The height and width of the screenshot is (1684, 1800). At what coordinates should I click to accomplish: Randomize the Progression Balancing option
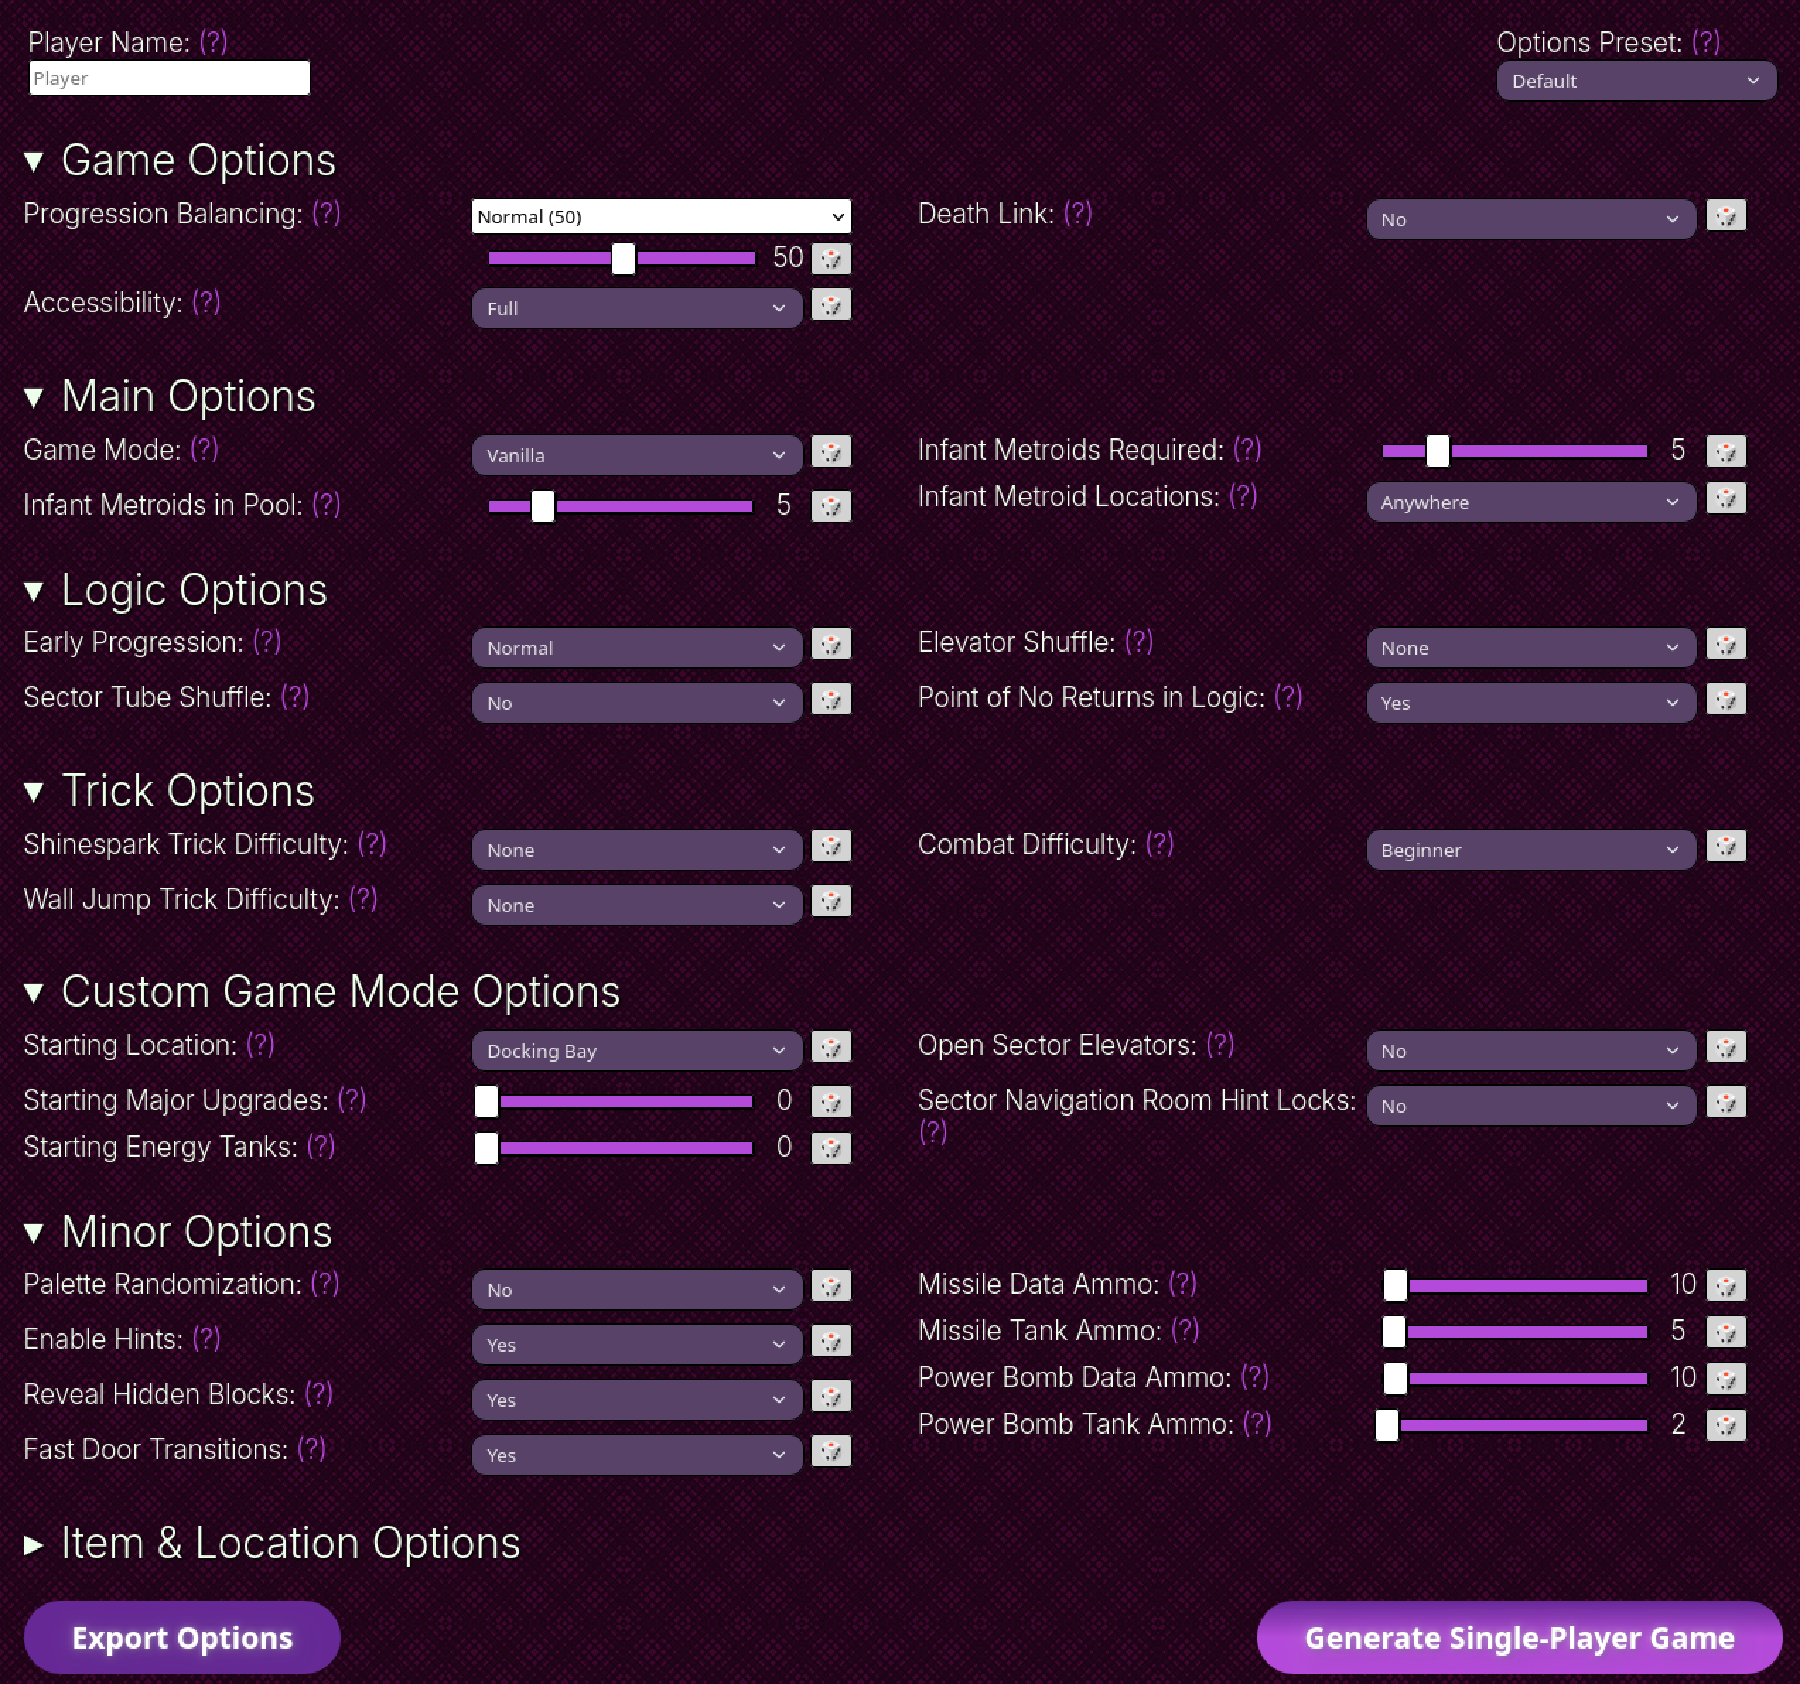tap(832, 258)
